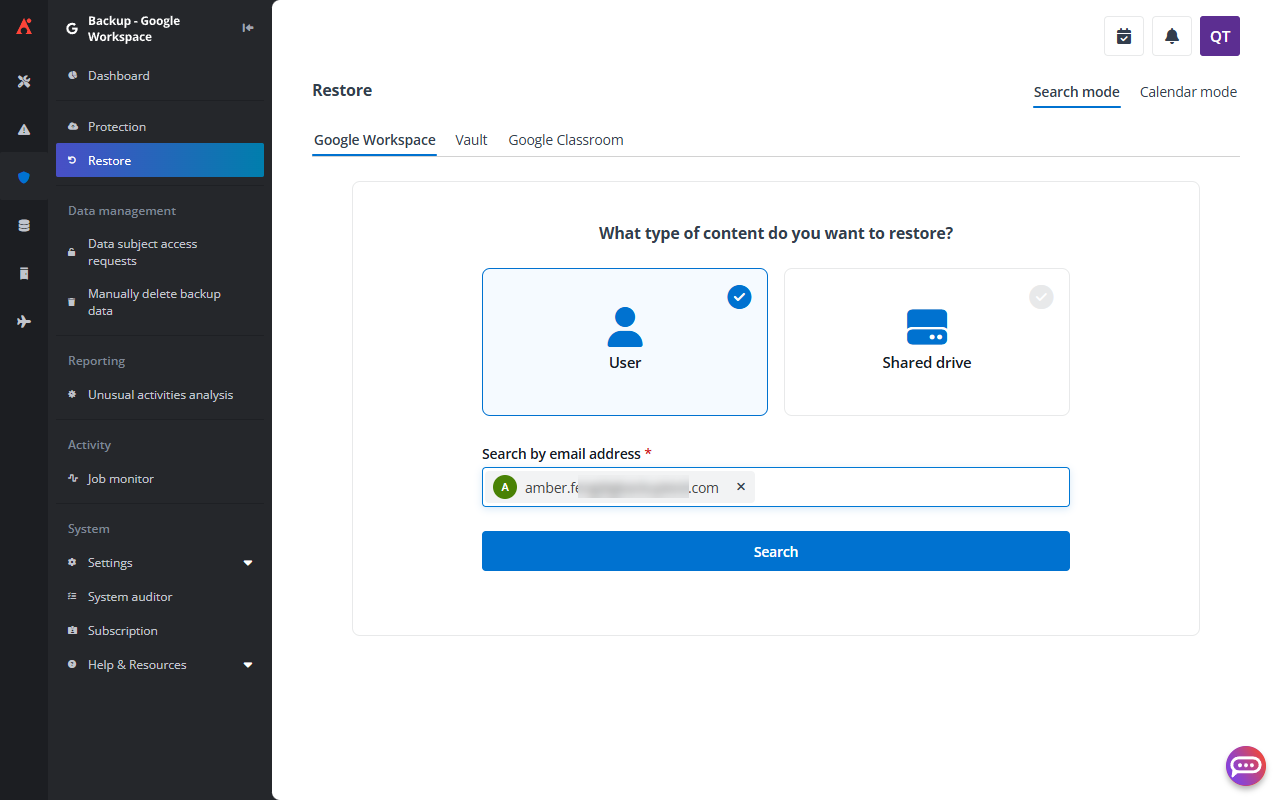
Task: Open the warning triangle icon in left rail
Action: [x=24, y=129]
